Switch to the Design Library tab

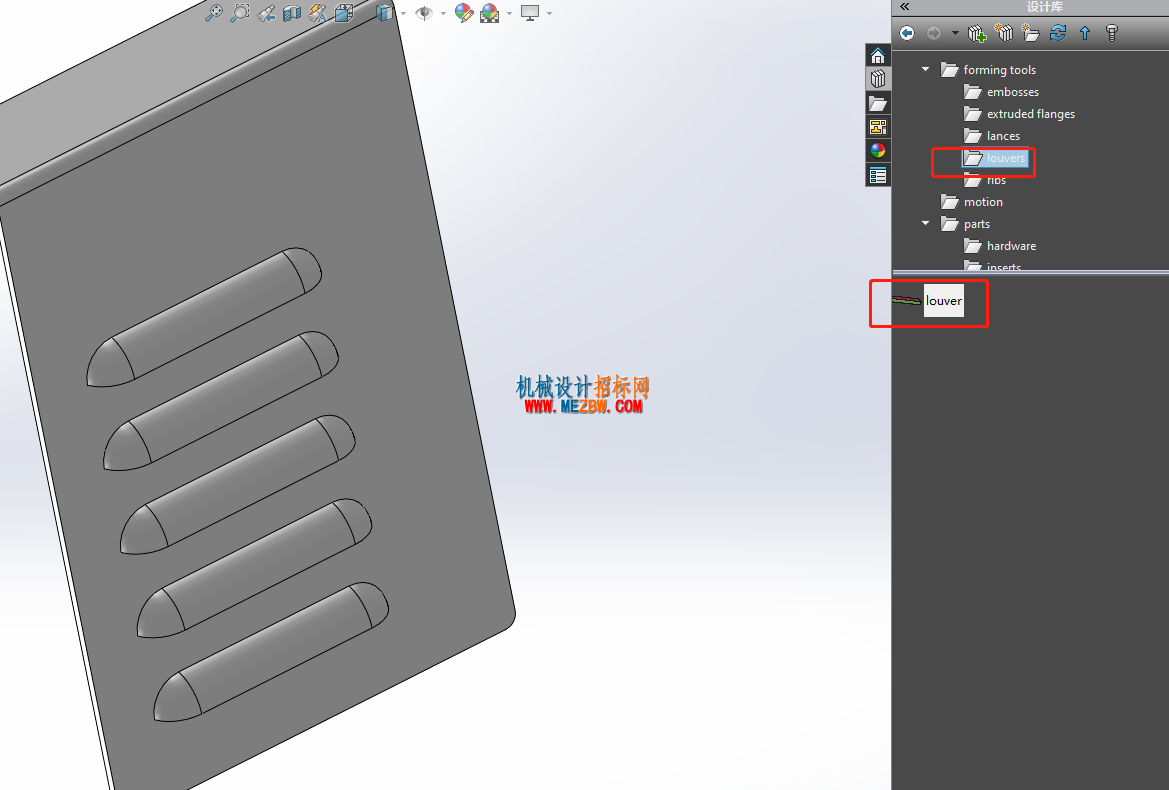(x=877, y=78)
